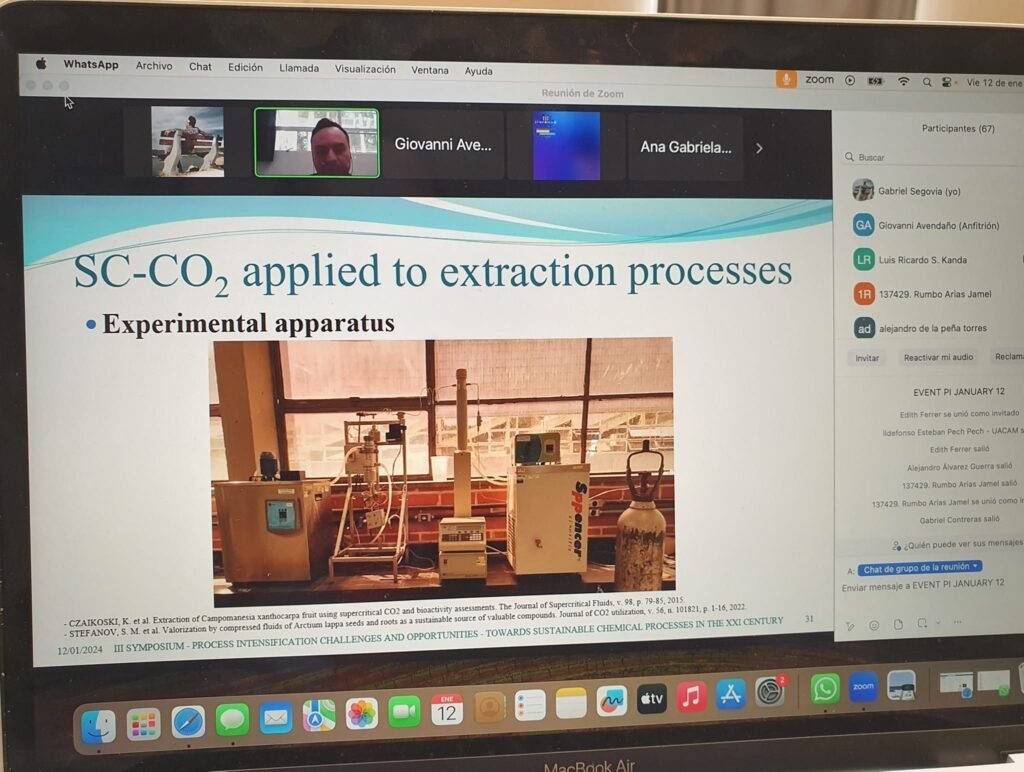The image size is (1024, 772).
Task: Open the Visualización menu
Action: (x=365, y=69)
